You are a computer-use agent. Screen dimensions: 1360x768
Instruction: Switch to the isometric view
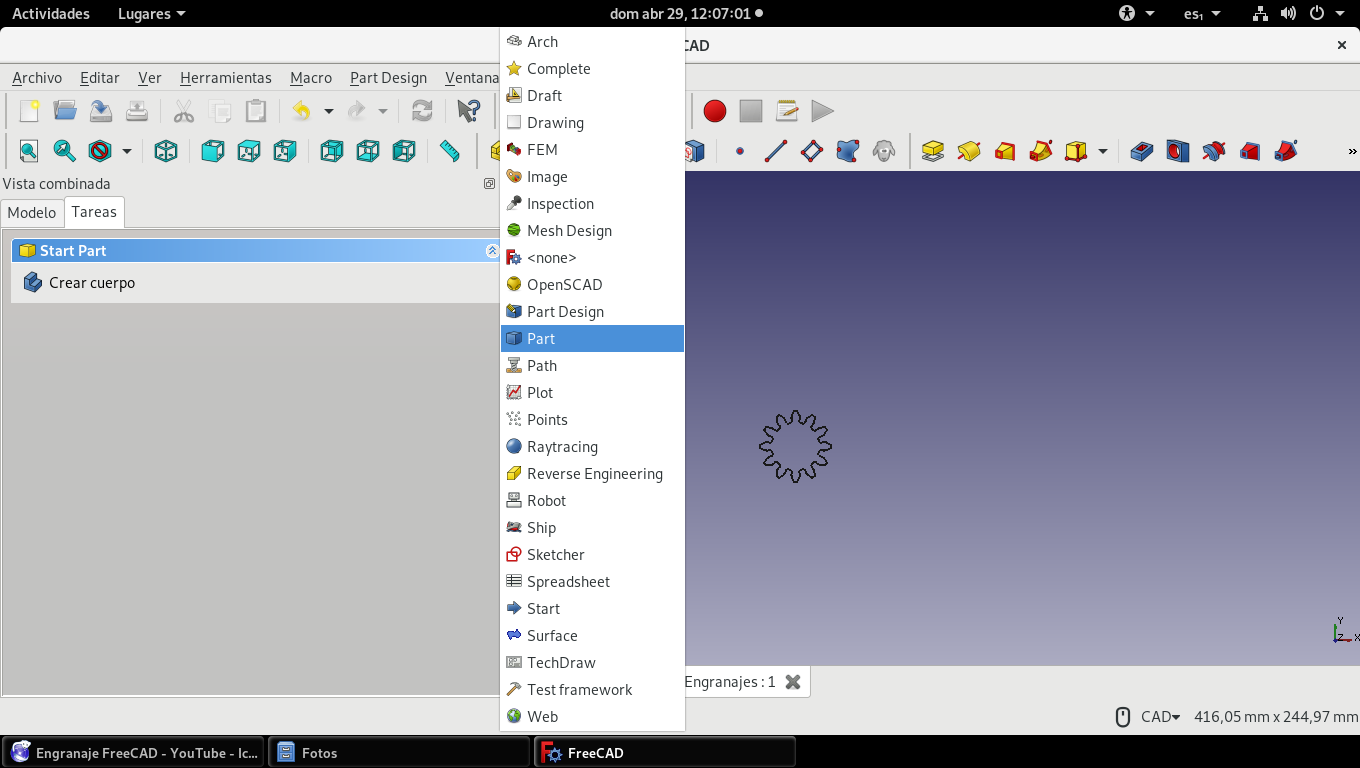click(x=166, y=151)
